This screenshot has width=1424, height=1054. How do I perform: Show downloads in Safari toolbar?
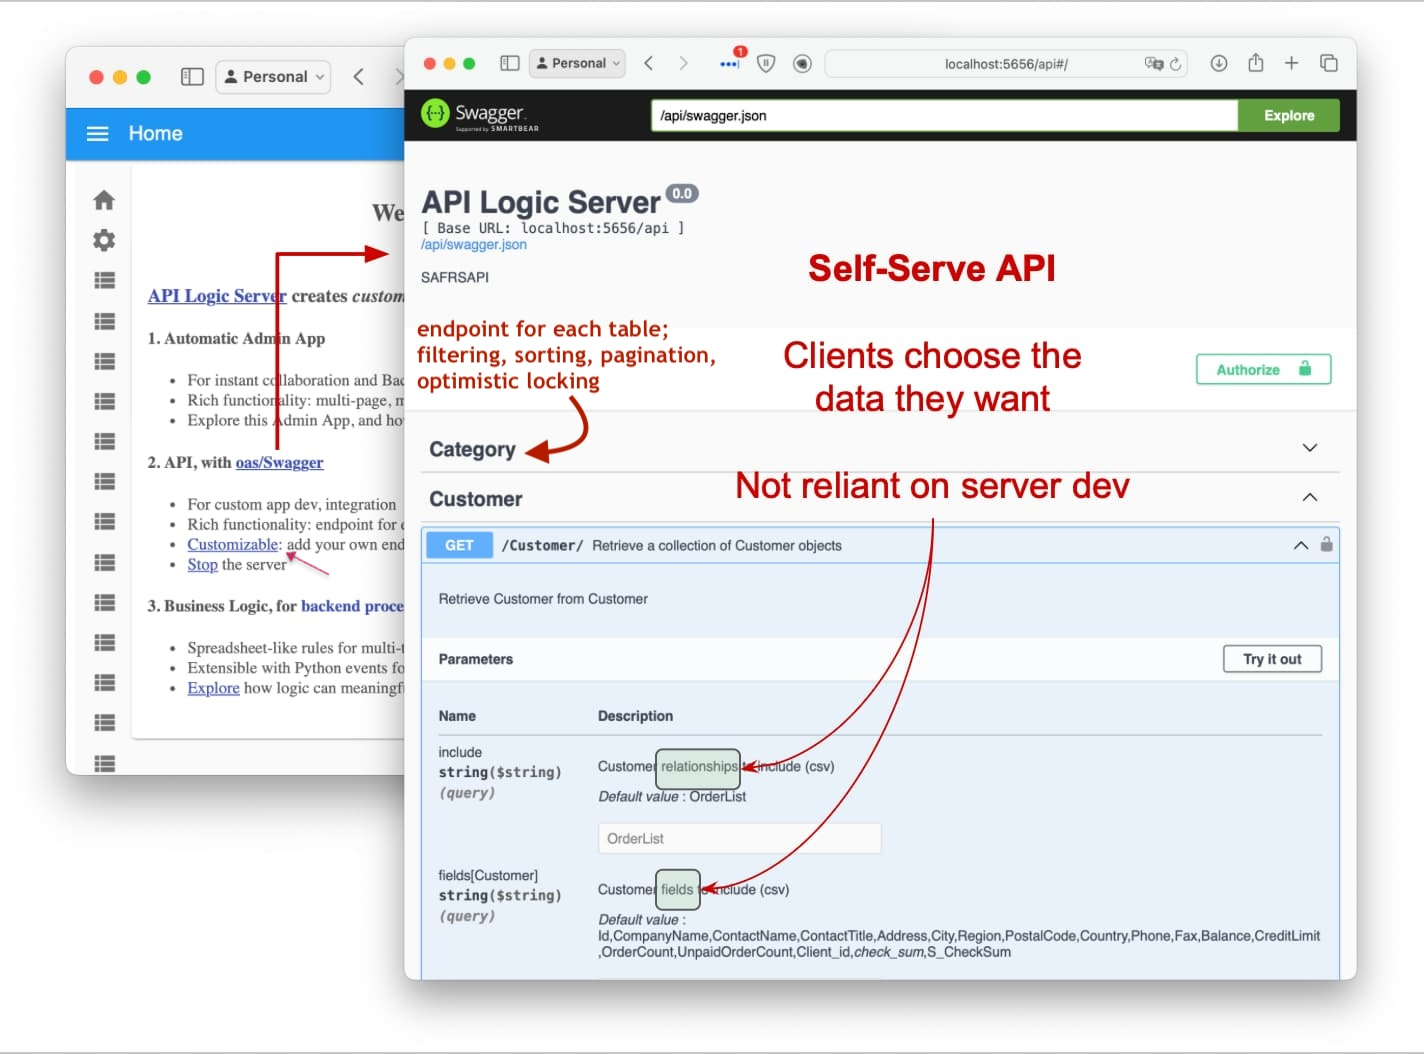(1219, 63)
